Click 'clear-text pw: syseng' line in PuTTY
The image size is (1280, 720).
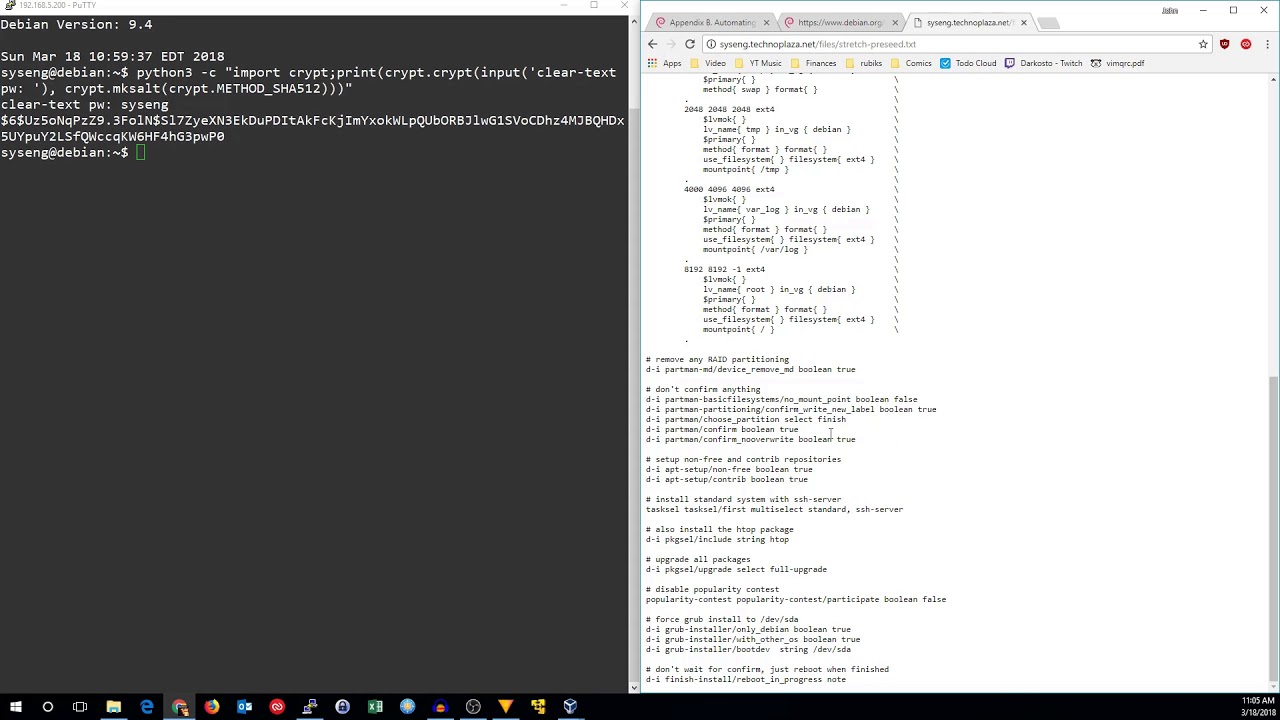[x=84, y=104]
